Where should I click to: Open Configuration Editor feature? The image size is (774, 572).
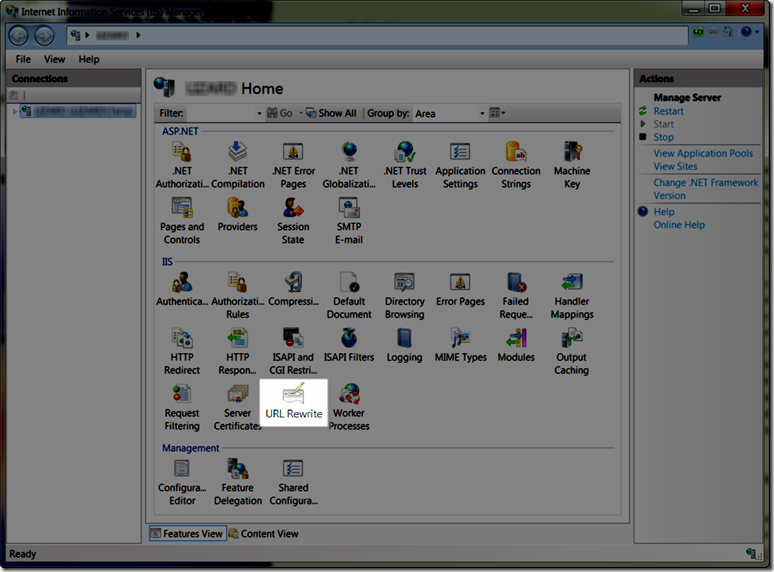[x=182, y=481]
